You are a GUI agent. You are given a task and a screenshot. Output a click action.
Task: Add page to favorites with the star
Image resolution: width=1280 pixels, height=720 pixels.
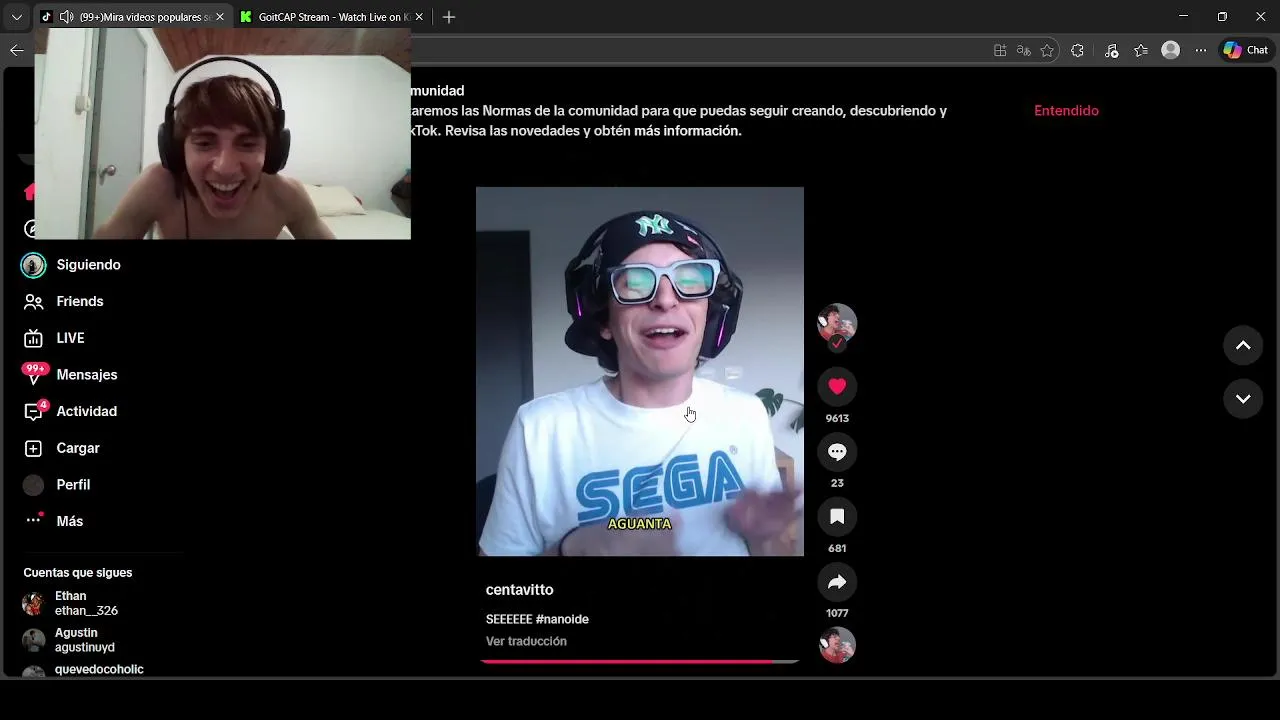(x=1047, y=50)
